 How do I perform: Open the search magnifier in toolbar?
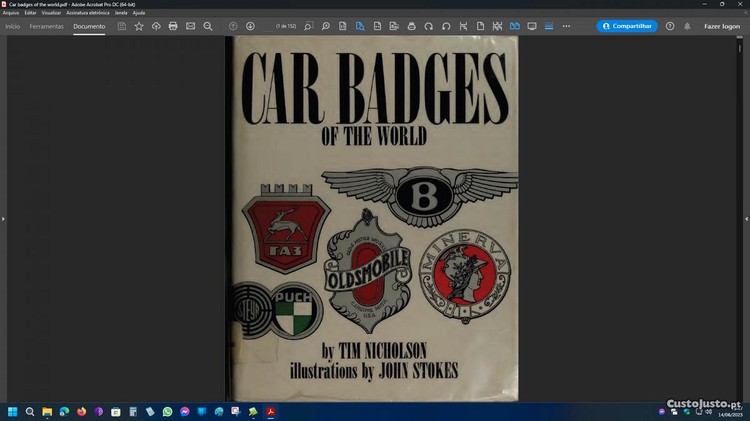click(208, 26)
